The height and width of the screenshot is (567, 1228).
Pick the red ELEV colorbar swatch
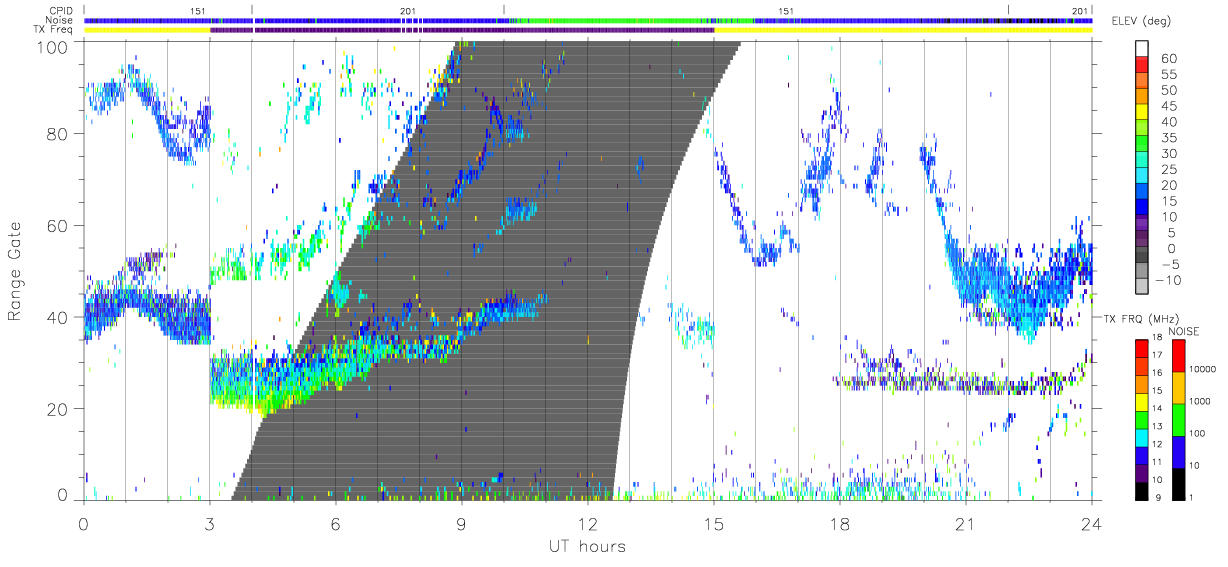[x=1143, y=66]
